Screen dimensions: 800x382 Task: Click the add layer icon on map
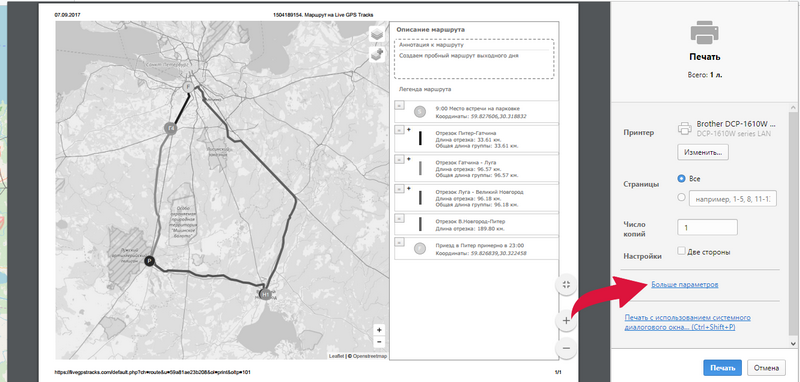pyautogui.click(x=377, y=54)
